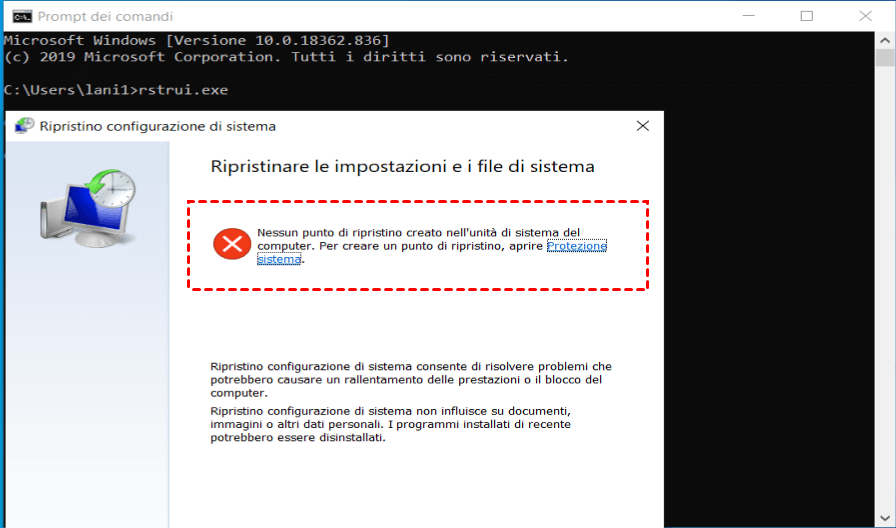Click the paragraph mentioning 'non influisce su documenti'
896x528 pixels.
[391, 424]
